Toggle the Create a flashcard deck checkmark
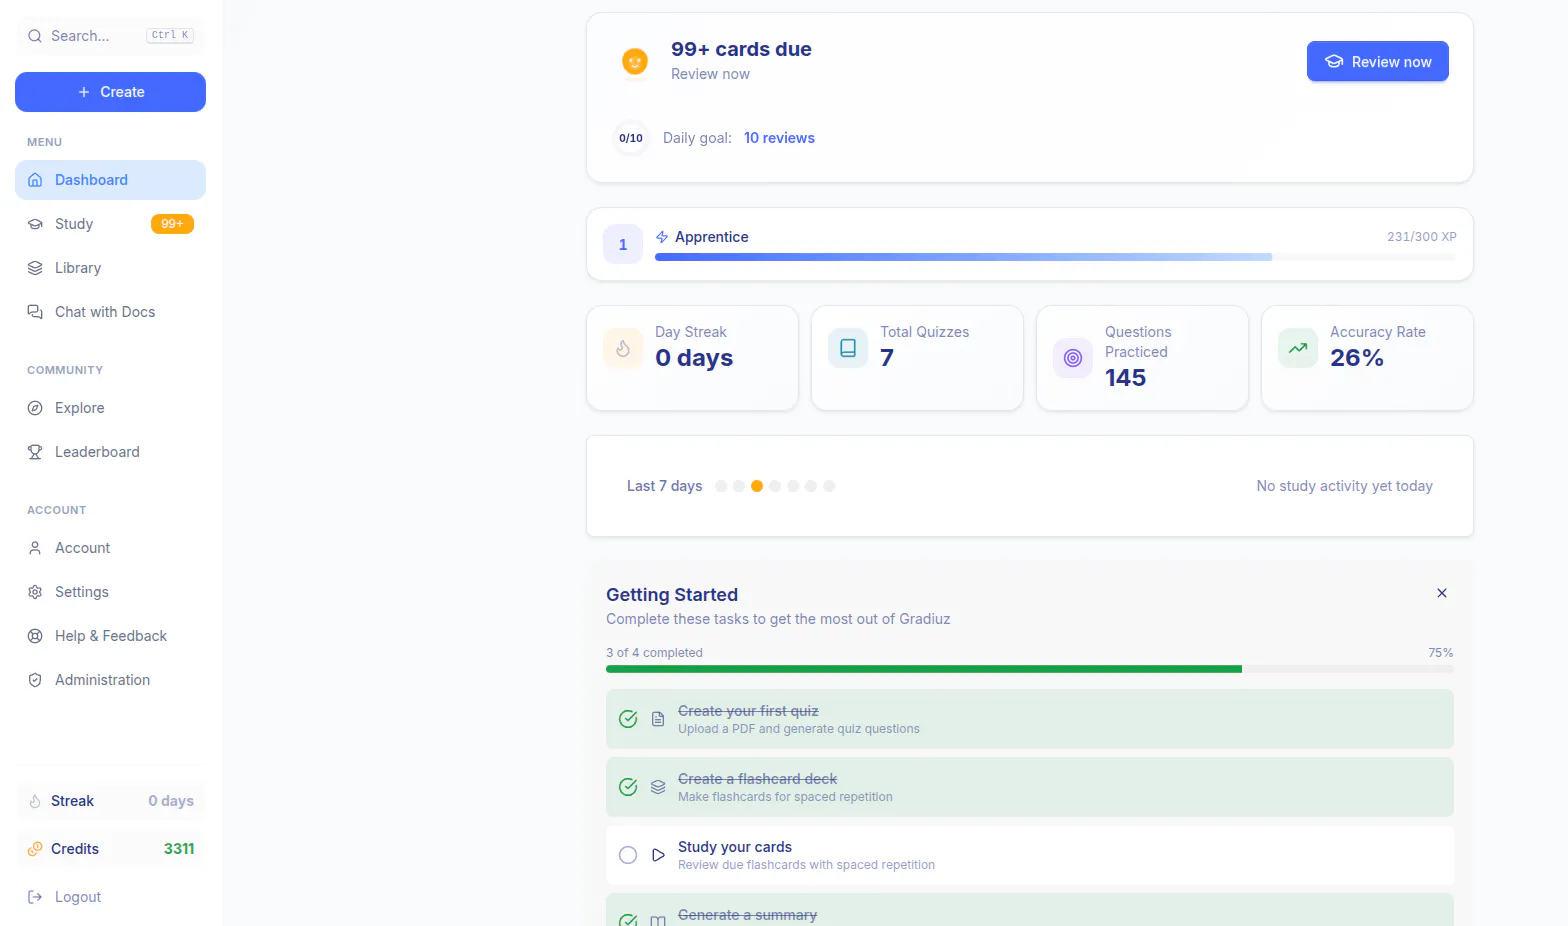This screenshot has height=926, width=1568. coord(628,787)
